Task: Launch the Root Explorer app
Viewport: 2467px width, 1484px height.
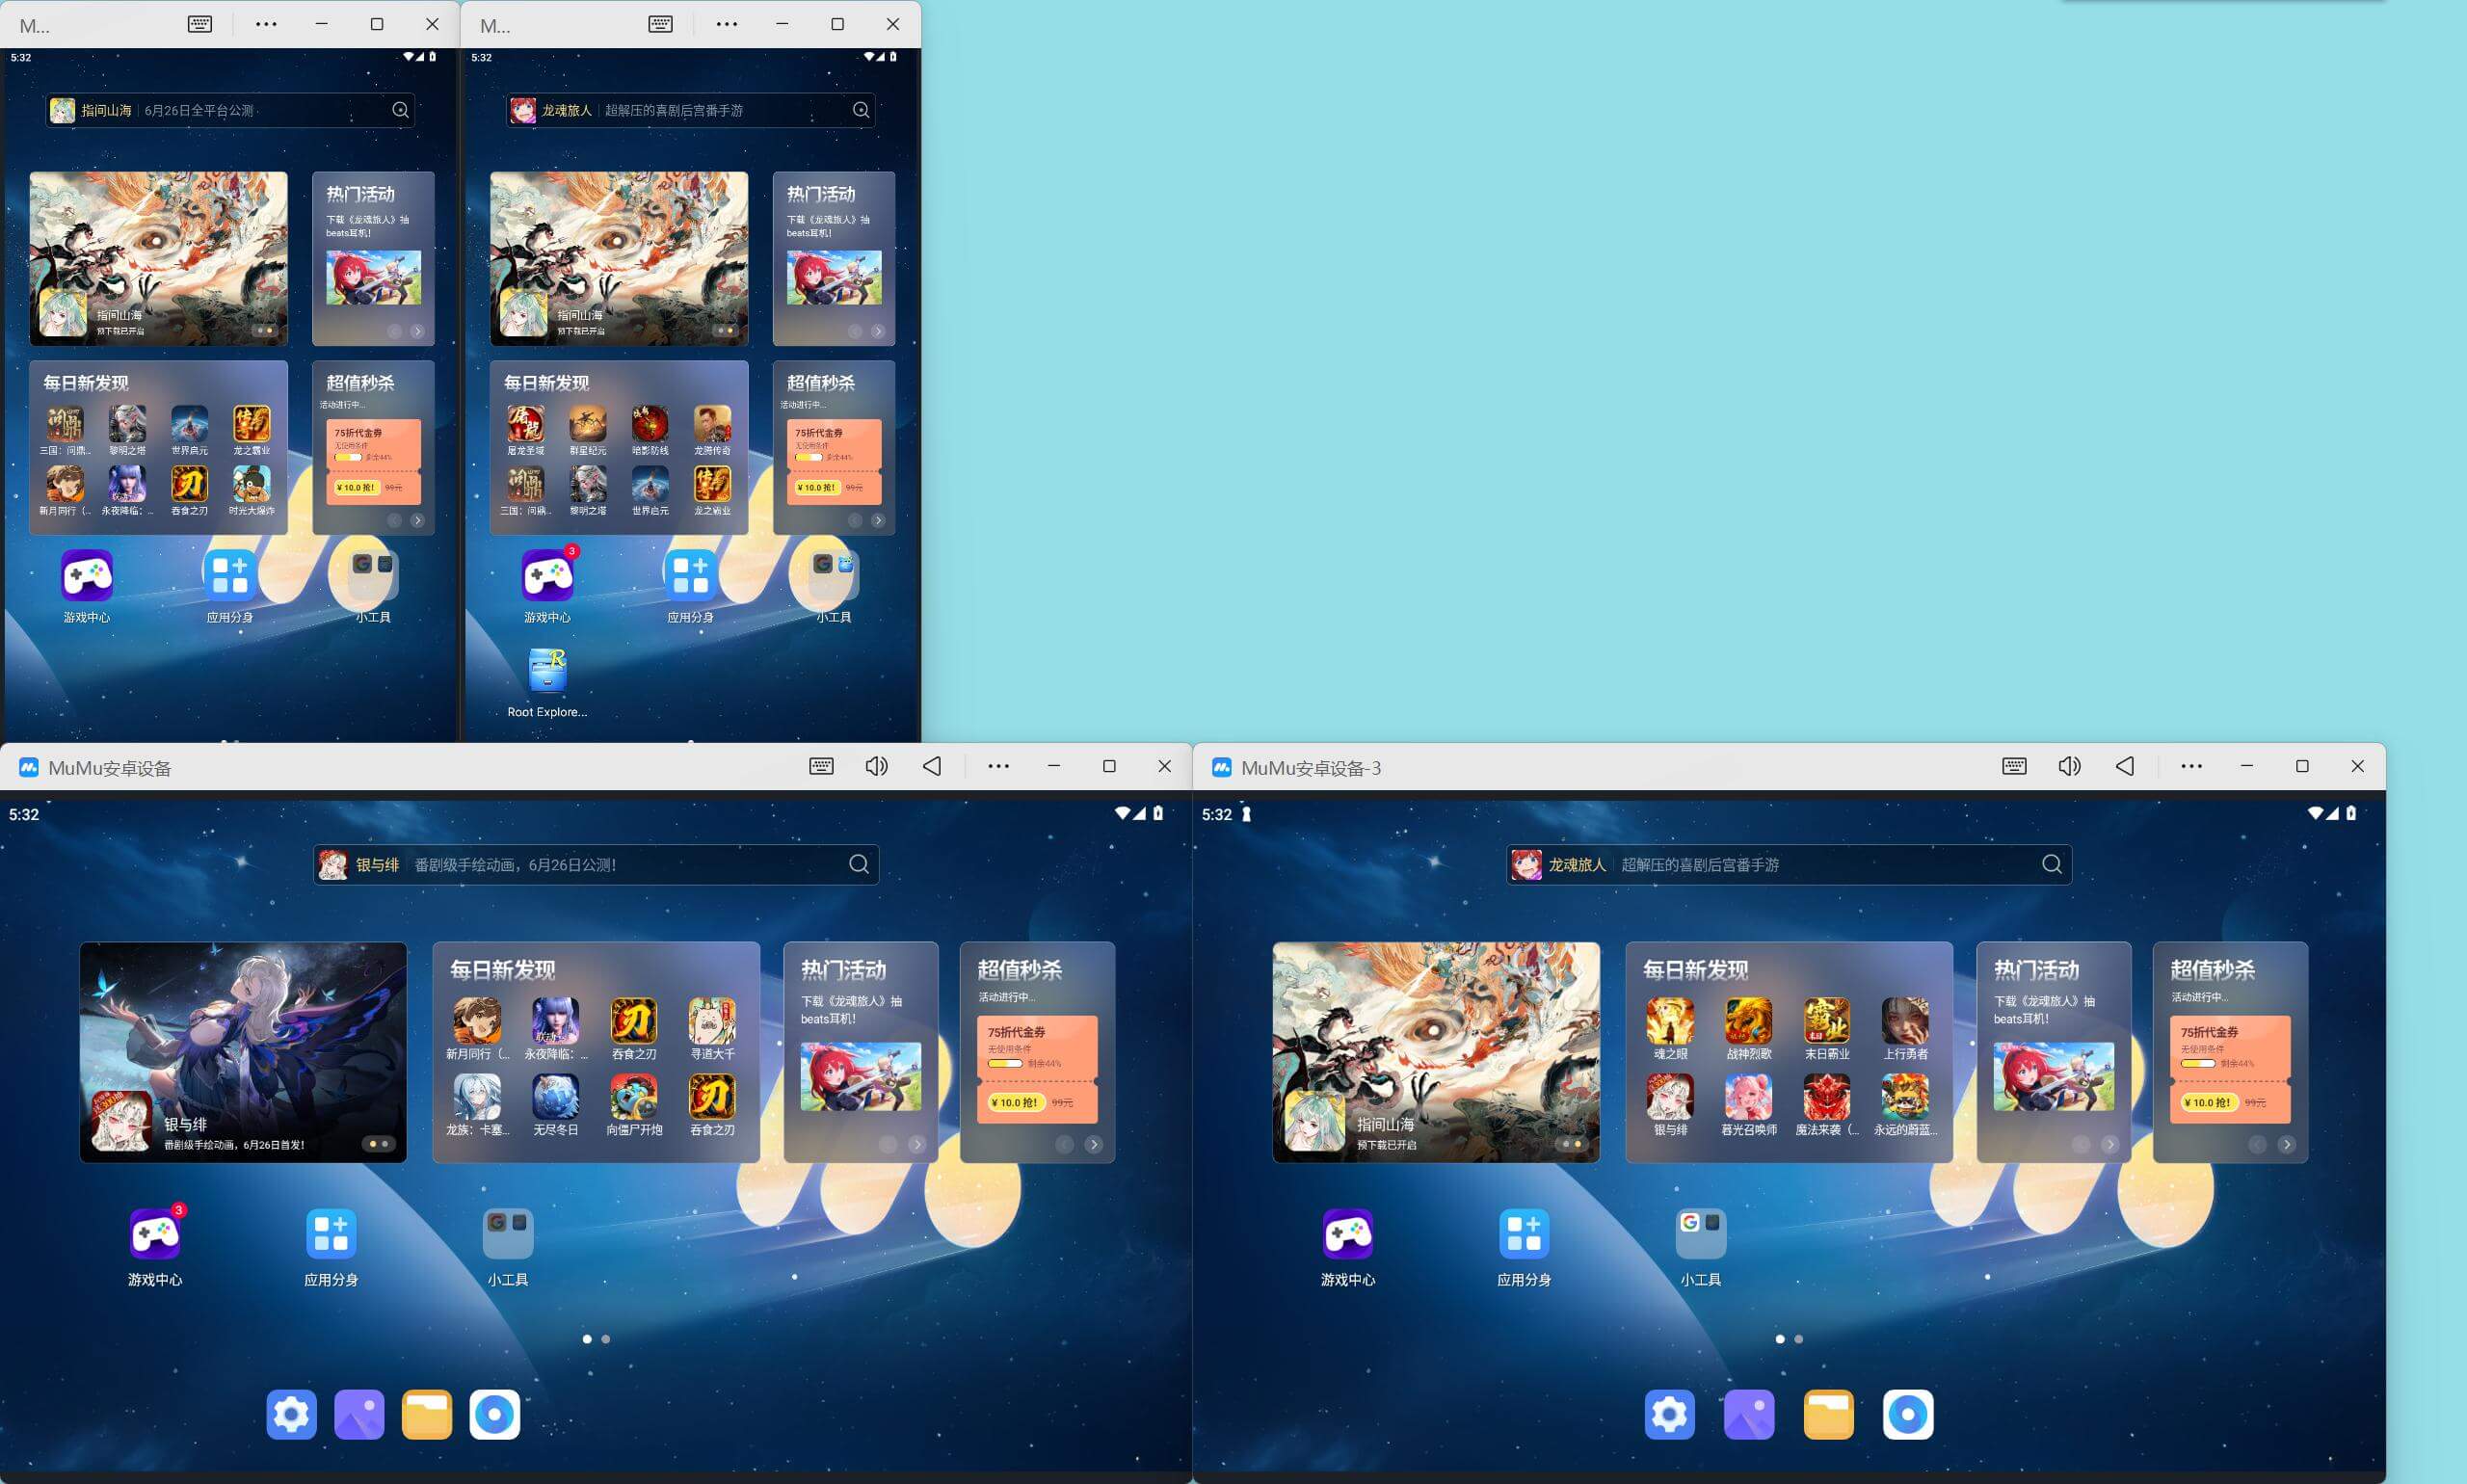Action: tap(547, 671)
